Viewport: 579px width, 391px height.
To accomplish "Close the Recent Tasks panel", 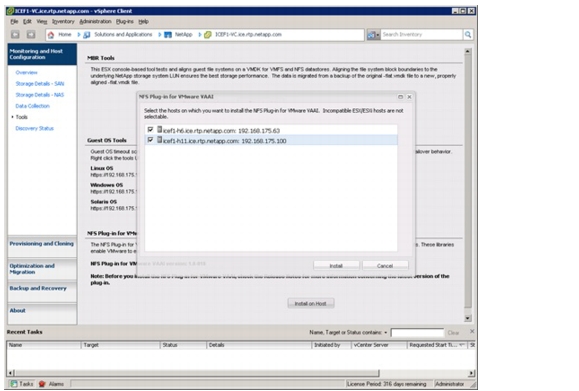I will (x=472, y=332).
